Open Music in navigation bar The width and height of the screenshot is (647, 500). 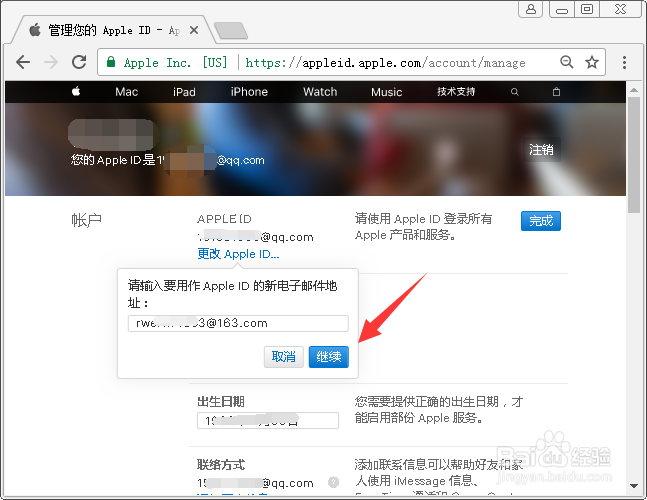(387, 92)
